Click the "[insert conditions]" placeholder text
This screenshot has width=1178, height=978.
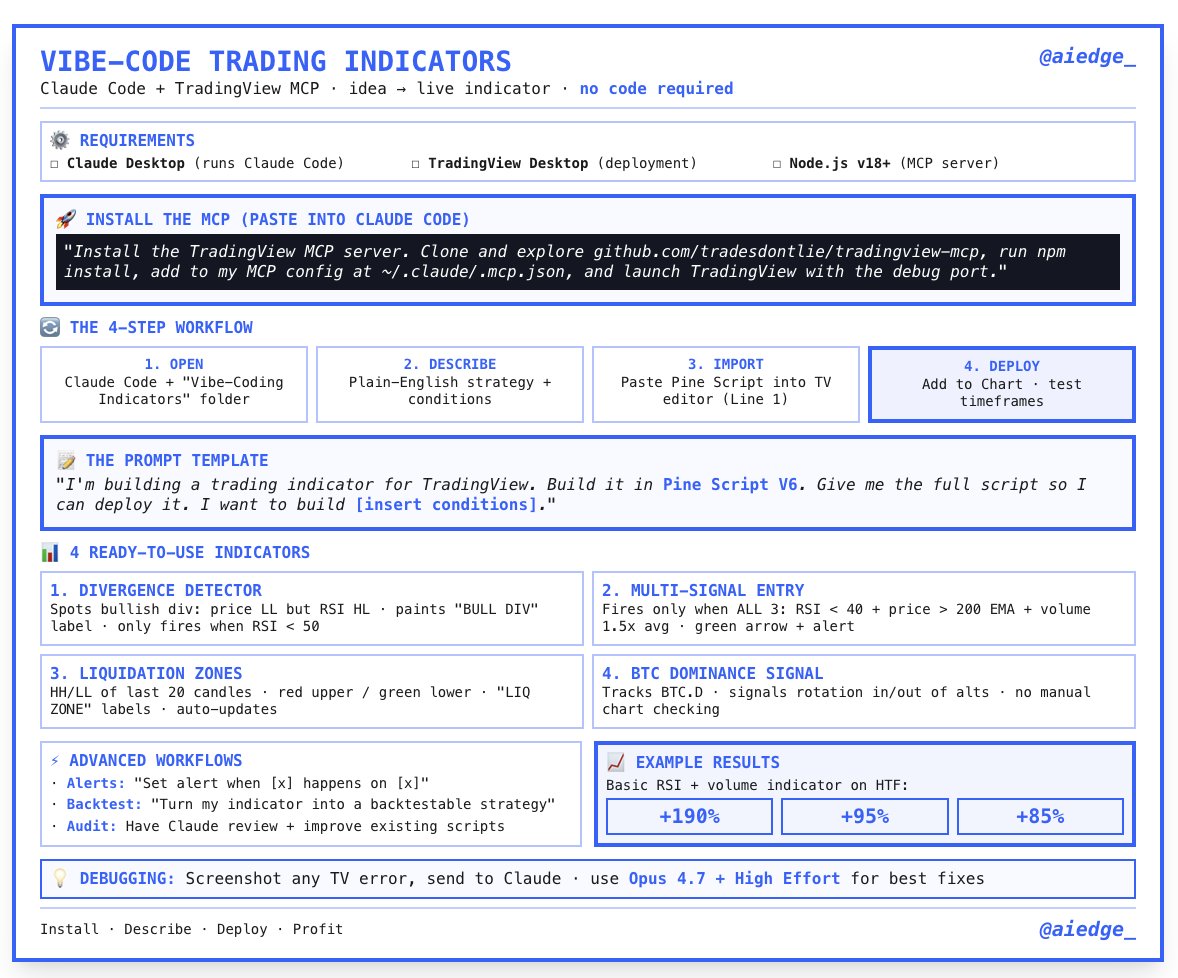(x=447, y=505)
